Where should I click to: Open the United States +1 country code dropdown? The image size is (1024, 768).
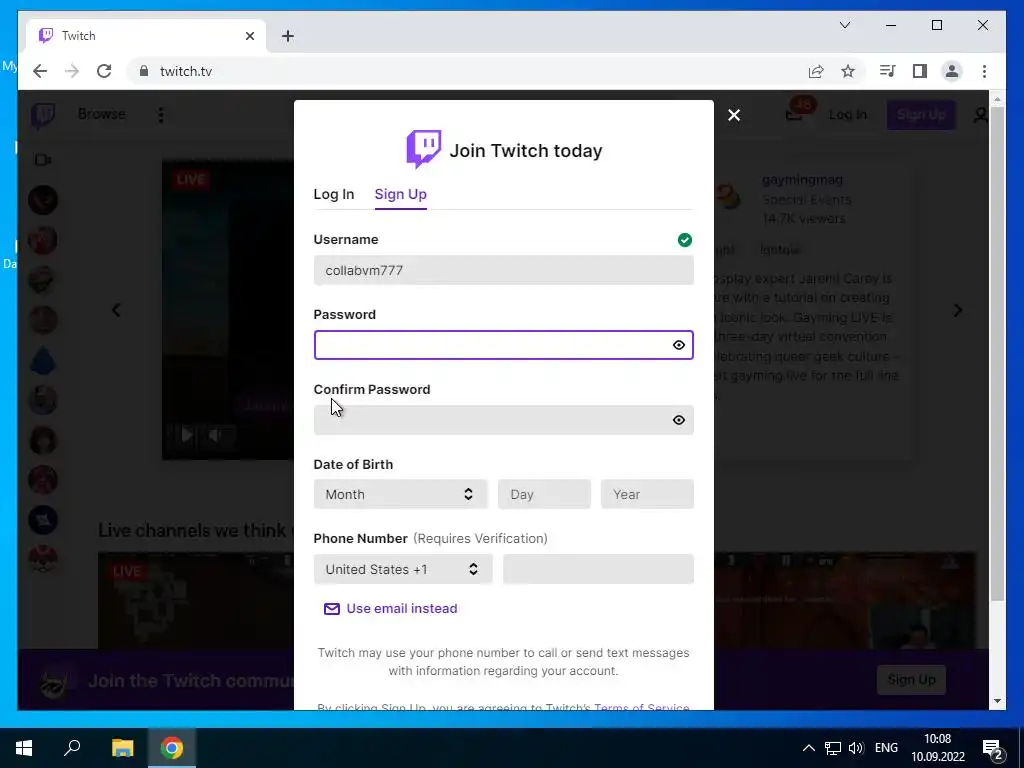(x=402, y=569)
